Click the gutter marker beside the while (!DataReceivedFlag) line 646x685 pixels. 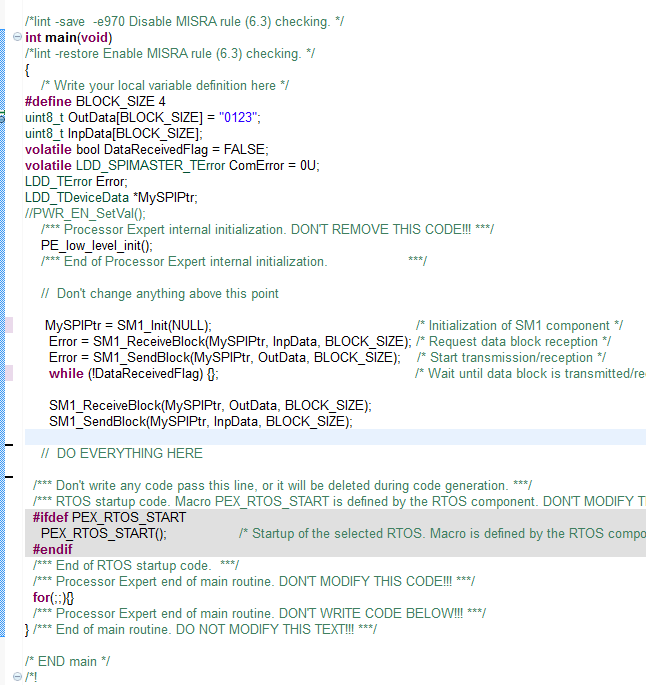9,374
